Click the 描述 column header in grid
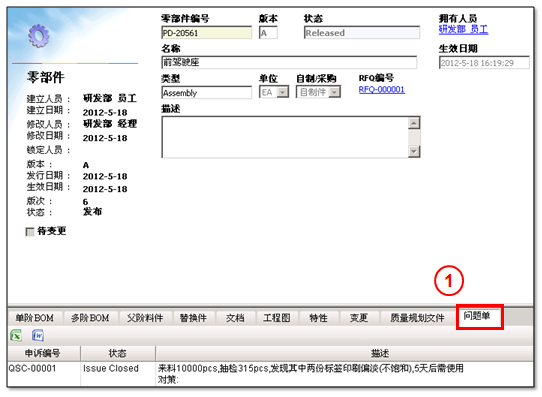The height and width of the screenshot is (397, 542). [344, 353]
